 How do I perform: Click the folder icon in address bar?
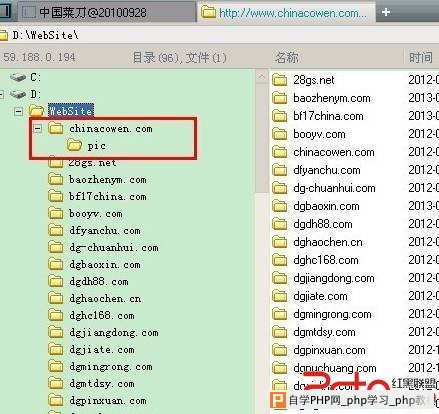click(3, 35)
